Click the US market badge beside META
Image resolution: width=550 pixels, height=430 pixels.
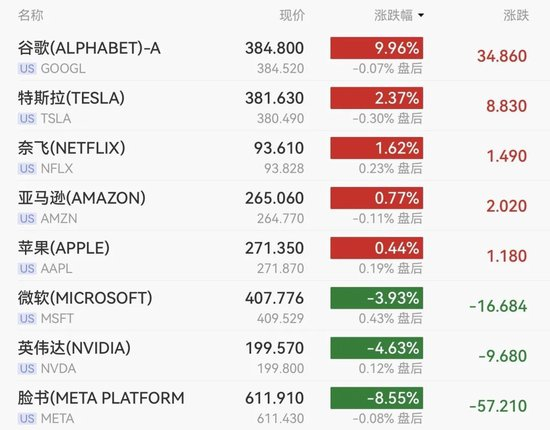tap(27, 418)
